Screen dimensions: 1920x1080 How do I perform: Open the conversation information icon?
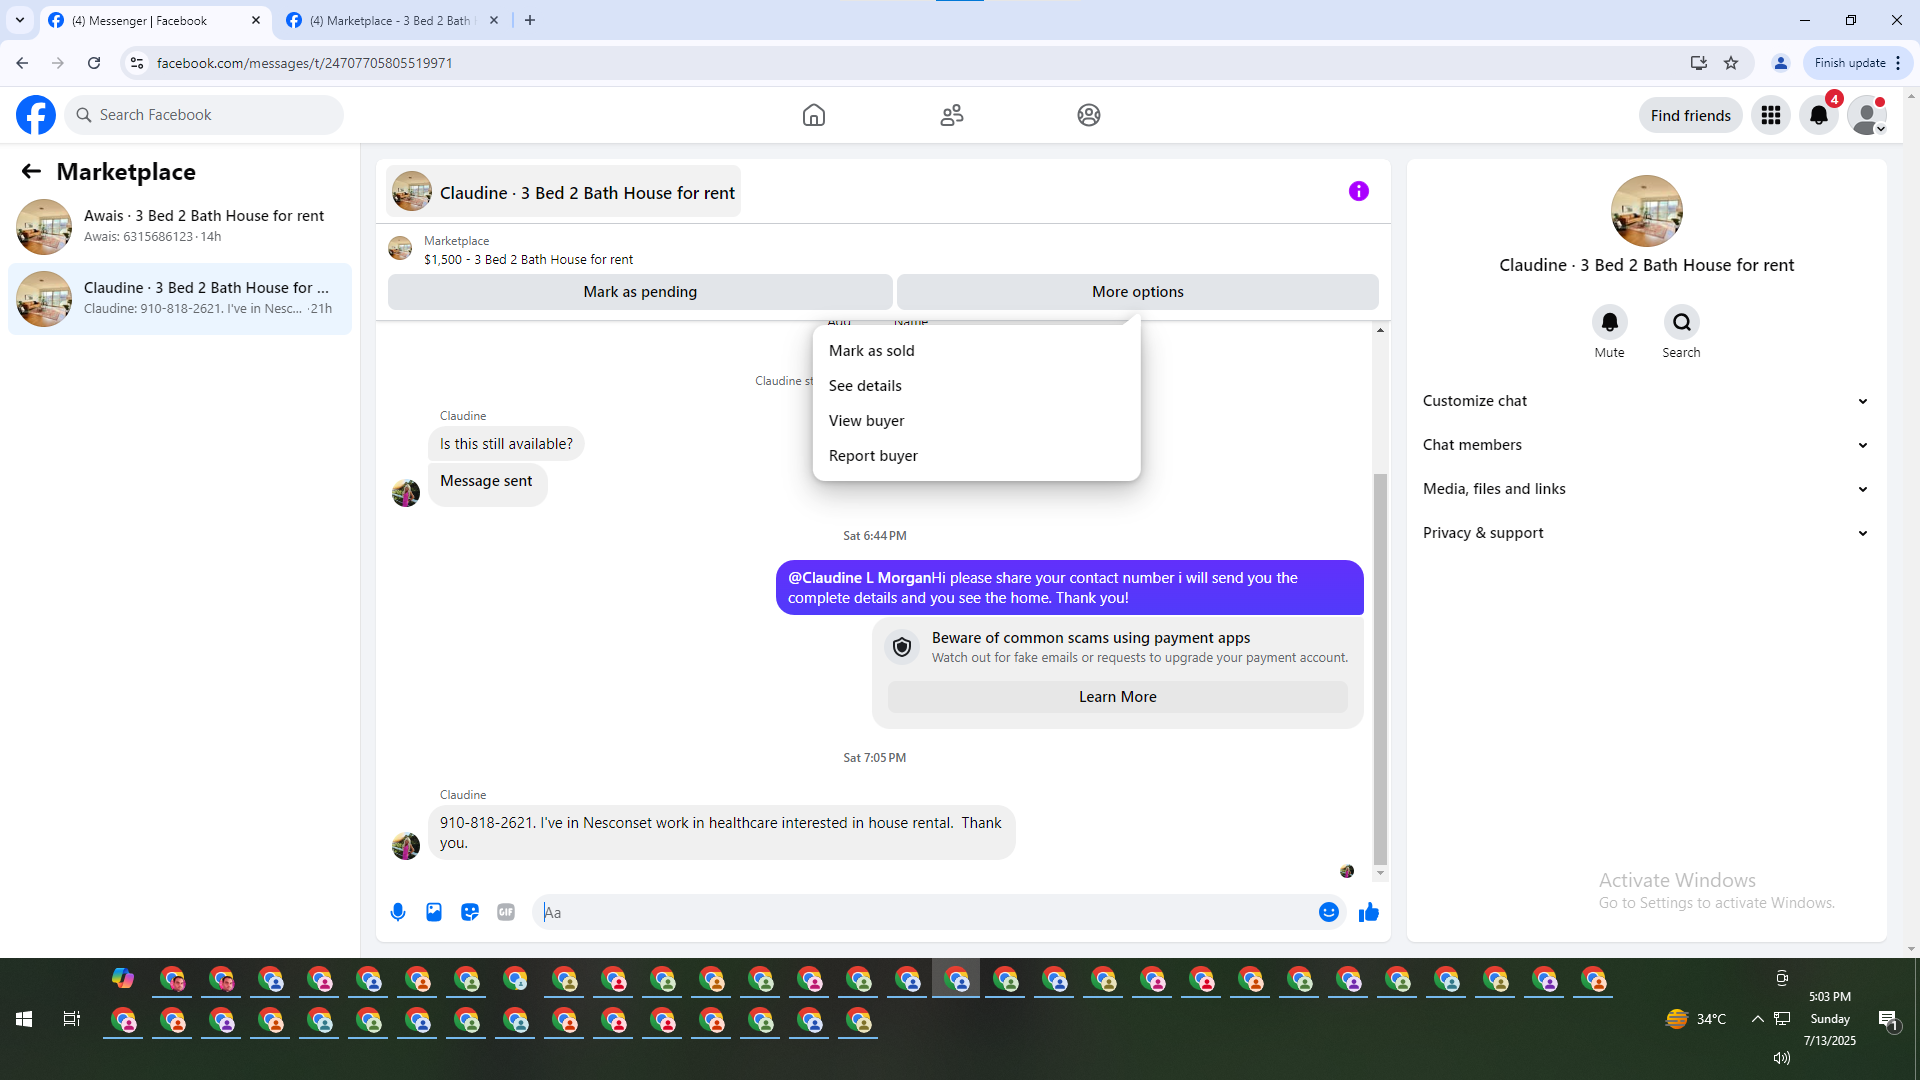click(x=1358, y=191)
